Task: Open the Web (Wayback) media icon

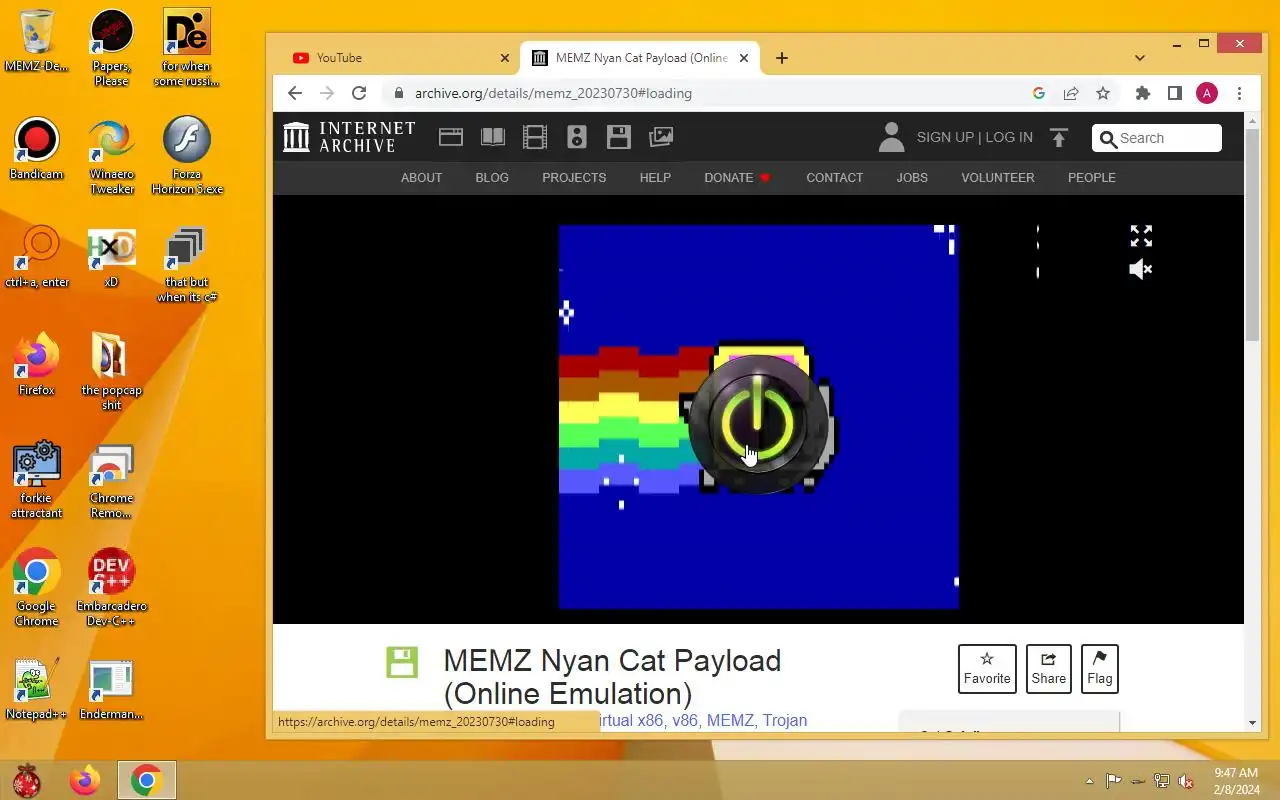Action: coord(451,137)
